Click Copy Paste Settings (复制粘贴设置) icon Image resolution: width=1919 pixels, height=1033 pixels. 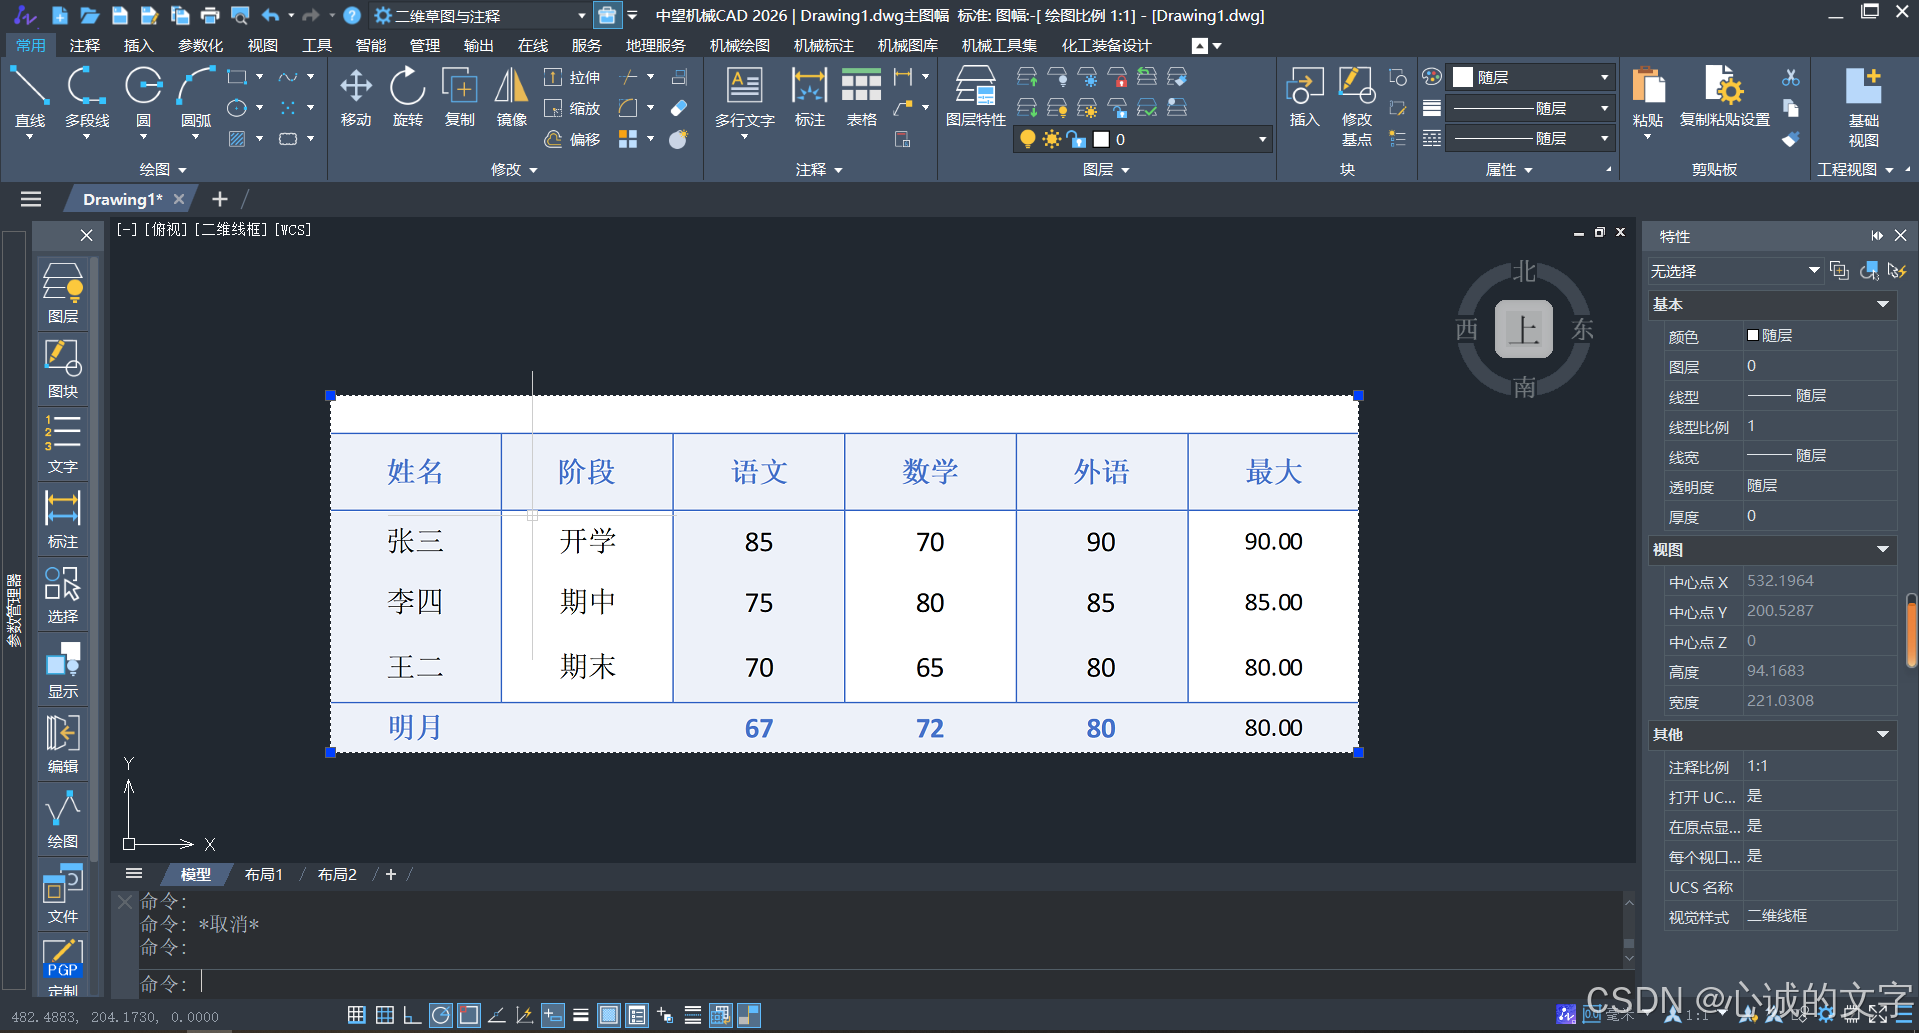1725,98
